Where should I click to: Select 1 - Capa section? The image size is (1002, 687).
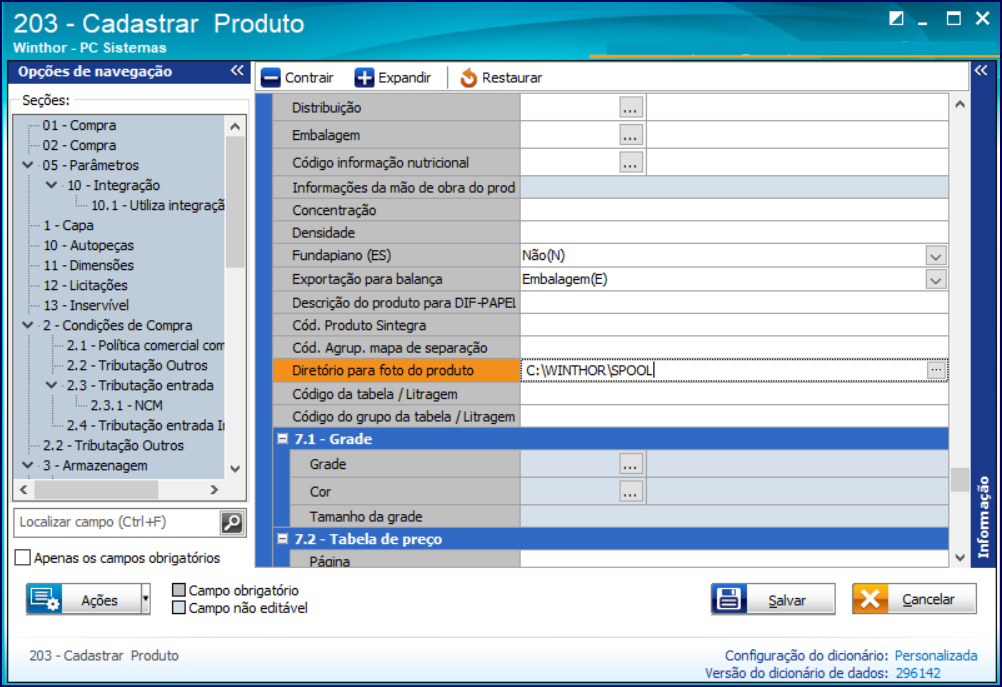click(68, 225)
